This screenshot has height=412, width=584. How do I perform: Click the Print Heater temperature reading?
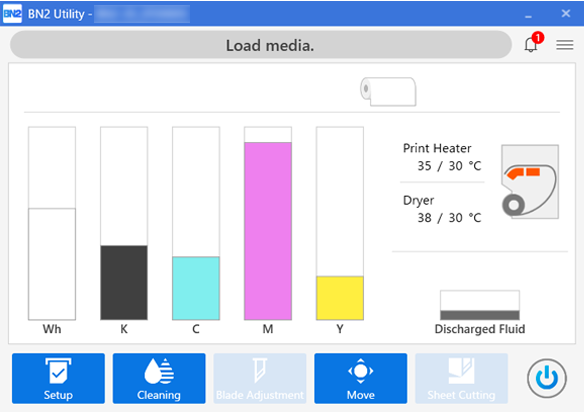pos(449,165)
